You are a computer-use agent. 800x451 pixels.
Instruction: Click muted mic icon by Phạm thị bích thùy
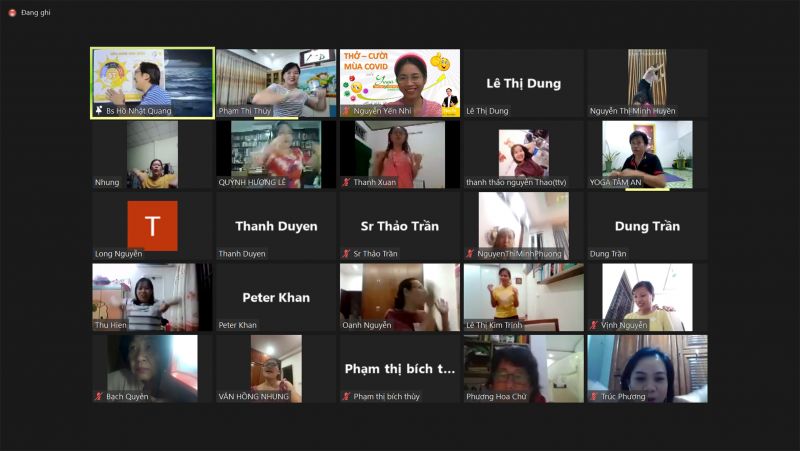[347, 396]
